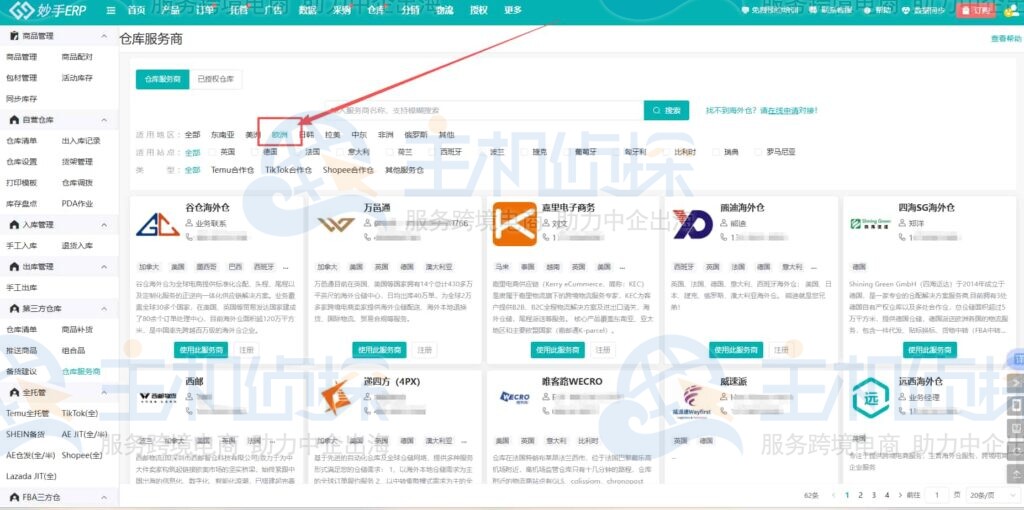Click the 万邑通 logo
This screenshot has height=510, width=1024.
[x=336, y=225]
